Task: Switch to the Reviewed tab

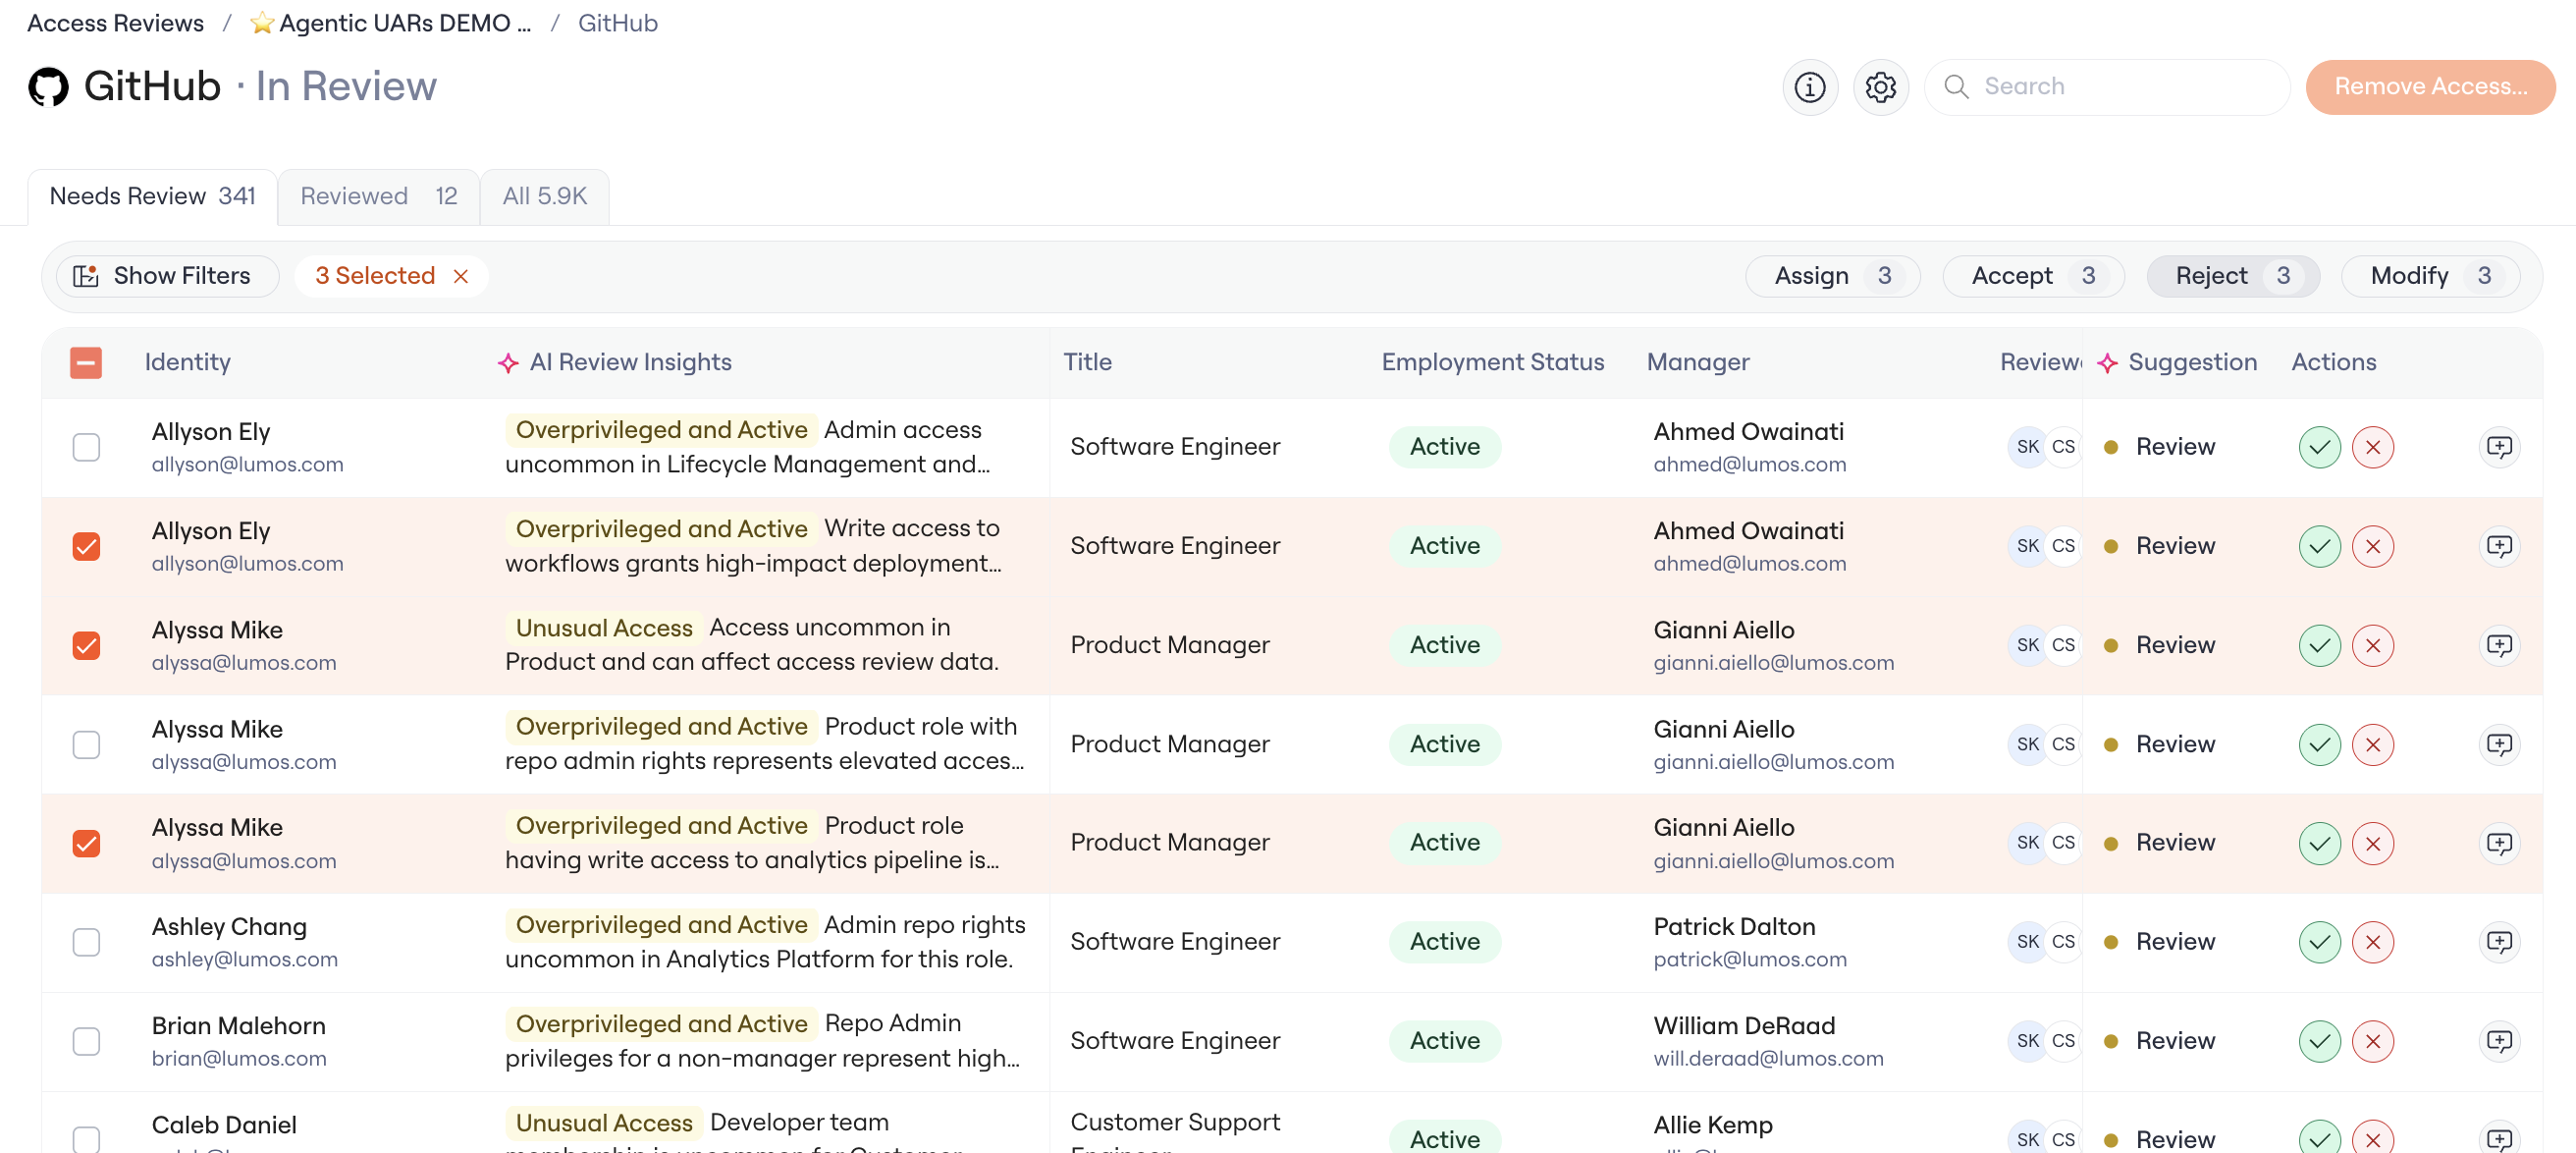Action: 378,196
